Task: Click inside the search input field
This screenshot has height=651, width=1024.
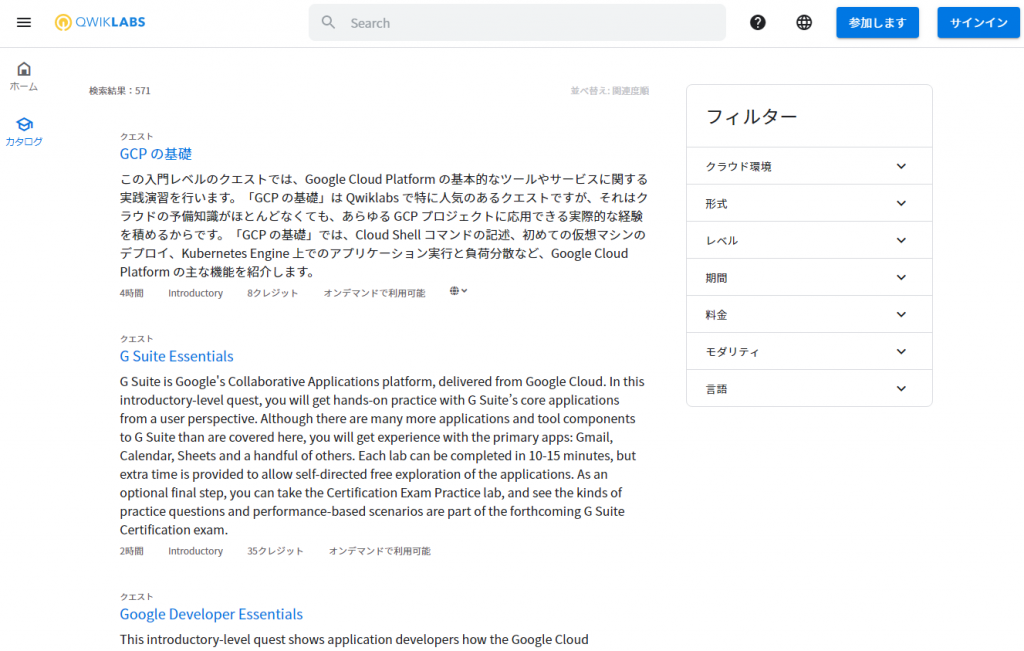Action: [x=520, y=22]
